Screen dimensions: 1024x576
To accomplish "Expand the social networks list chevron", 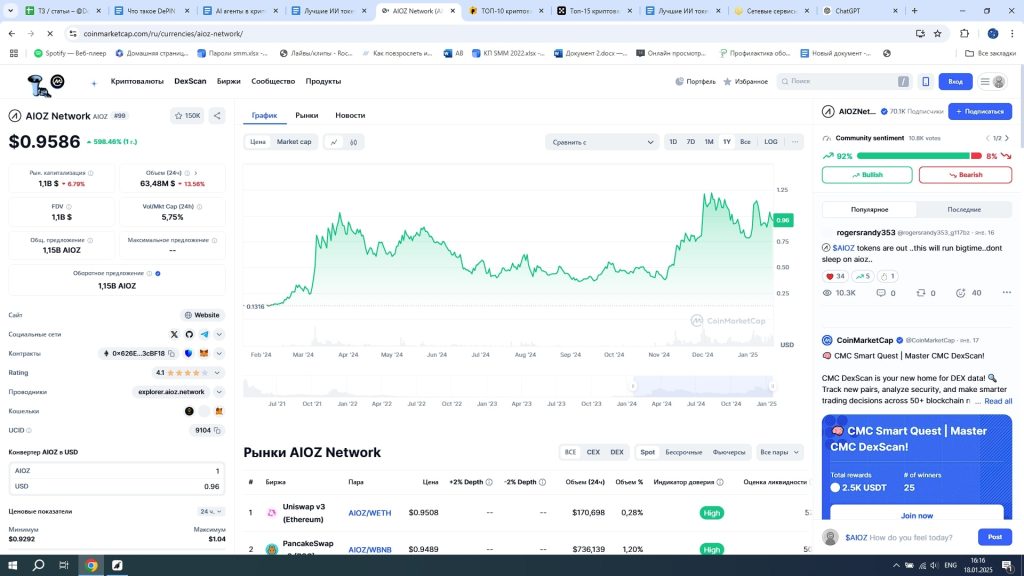I will tap(219, 334).
